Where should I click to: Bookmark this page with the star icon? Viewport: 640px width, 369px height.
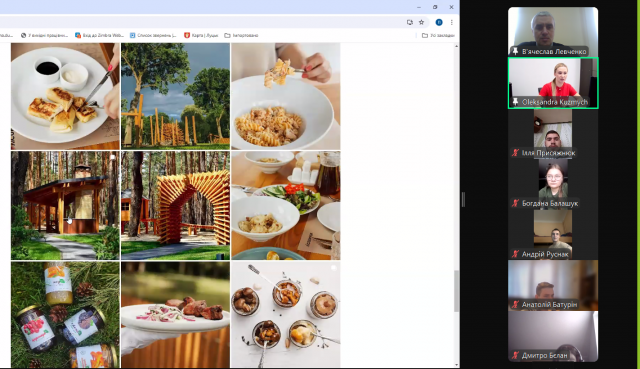tap(421, 22)
